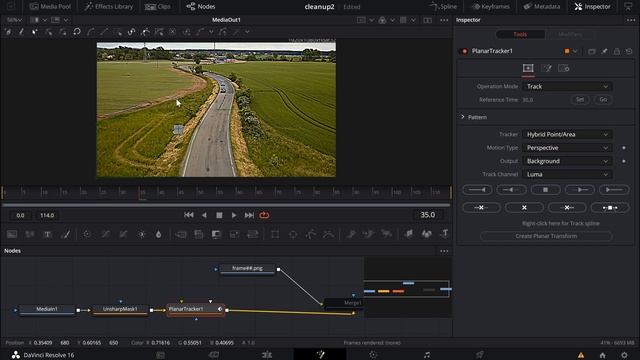This screenshot has height=360, width=640.
Task: Click current time field 35.0
Action: [x=428, y=215]
